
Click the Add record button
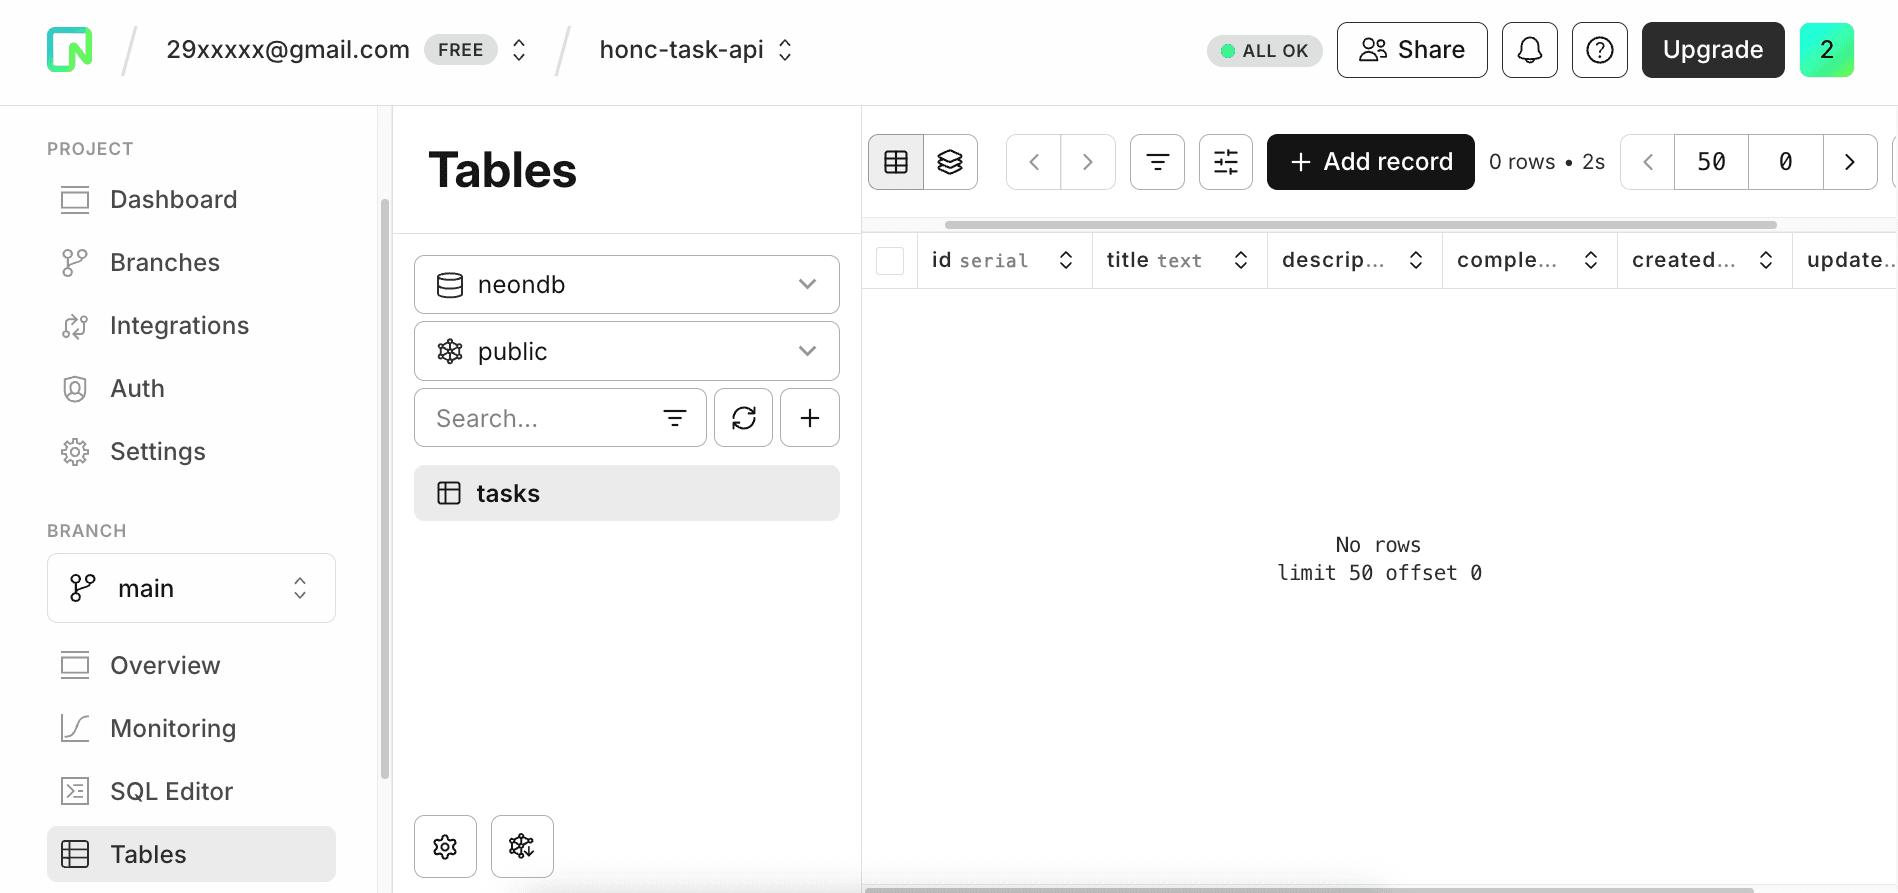pos(1370,162)
